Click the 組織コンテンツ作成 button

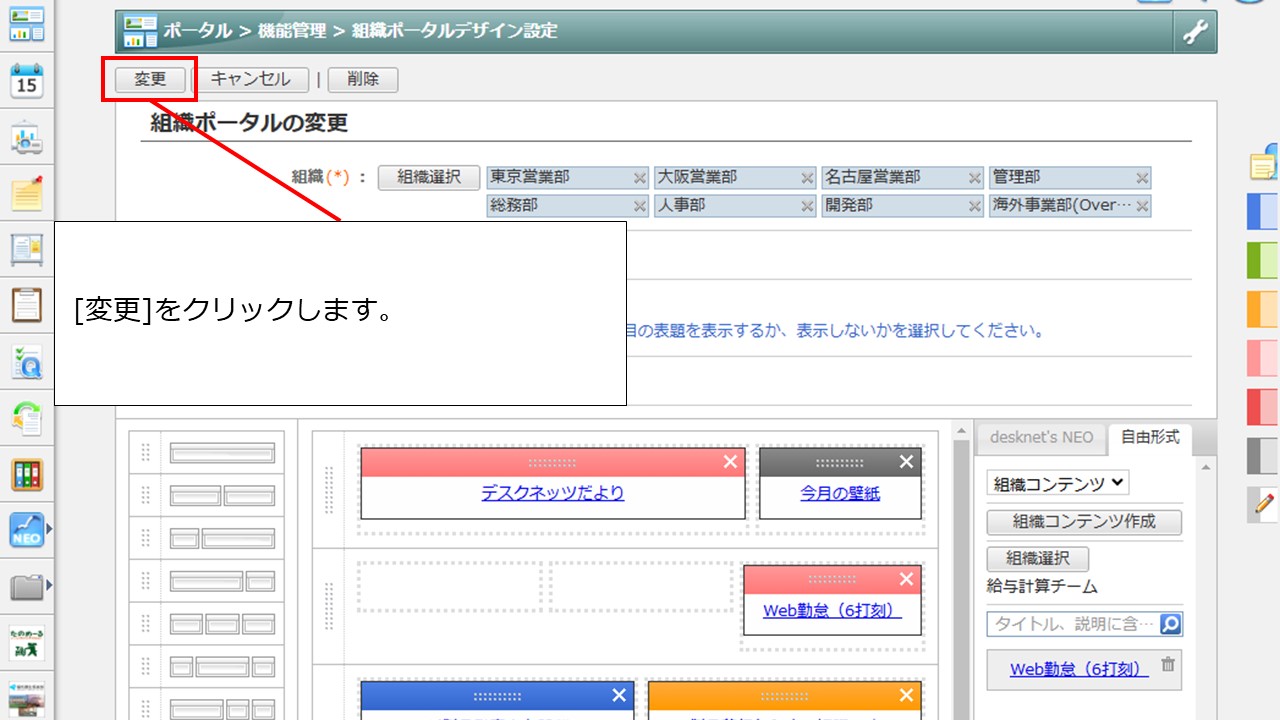pyautogui.click(x=1084, y=522)
